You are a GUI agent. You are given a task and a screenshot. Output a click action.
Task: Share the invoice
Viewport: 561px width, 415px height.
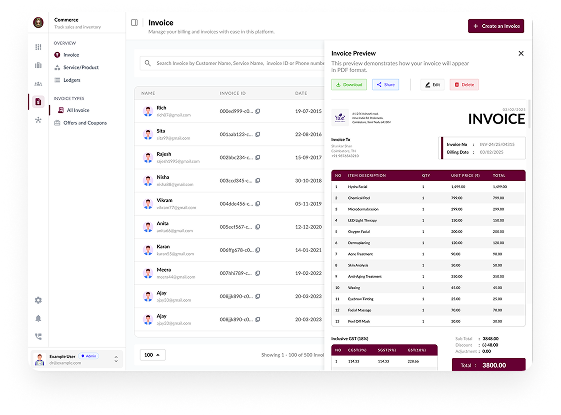pyautogui.click(x=385, y=85)
